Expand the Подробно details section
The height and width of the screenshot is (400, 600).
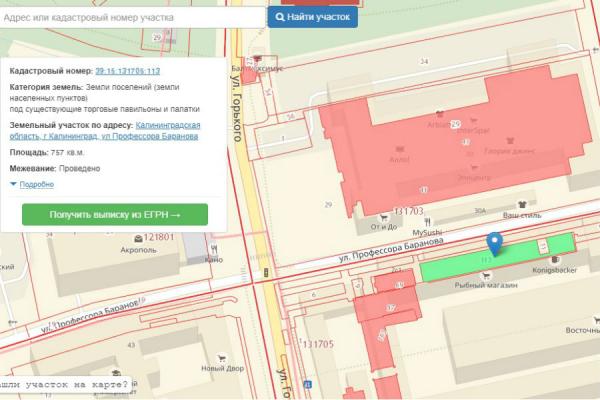click(x=32, y=184)
